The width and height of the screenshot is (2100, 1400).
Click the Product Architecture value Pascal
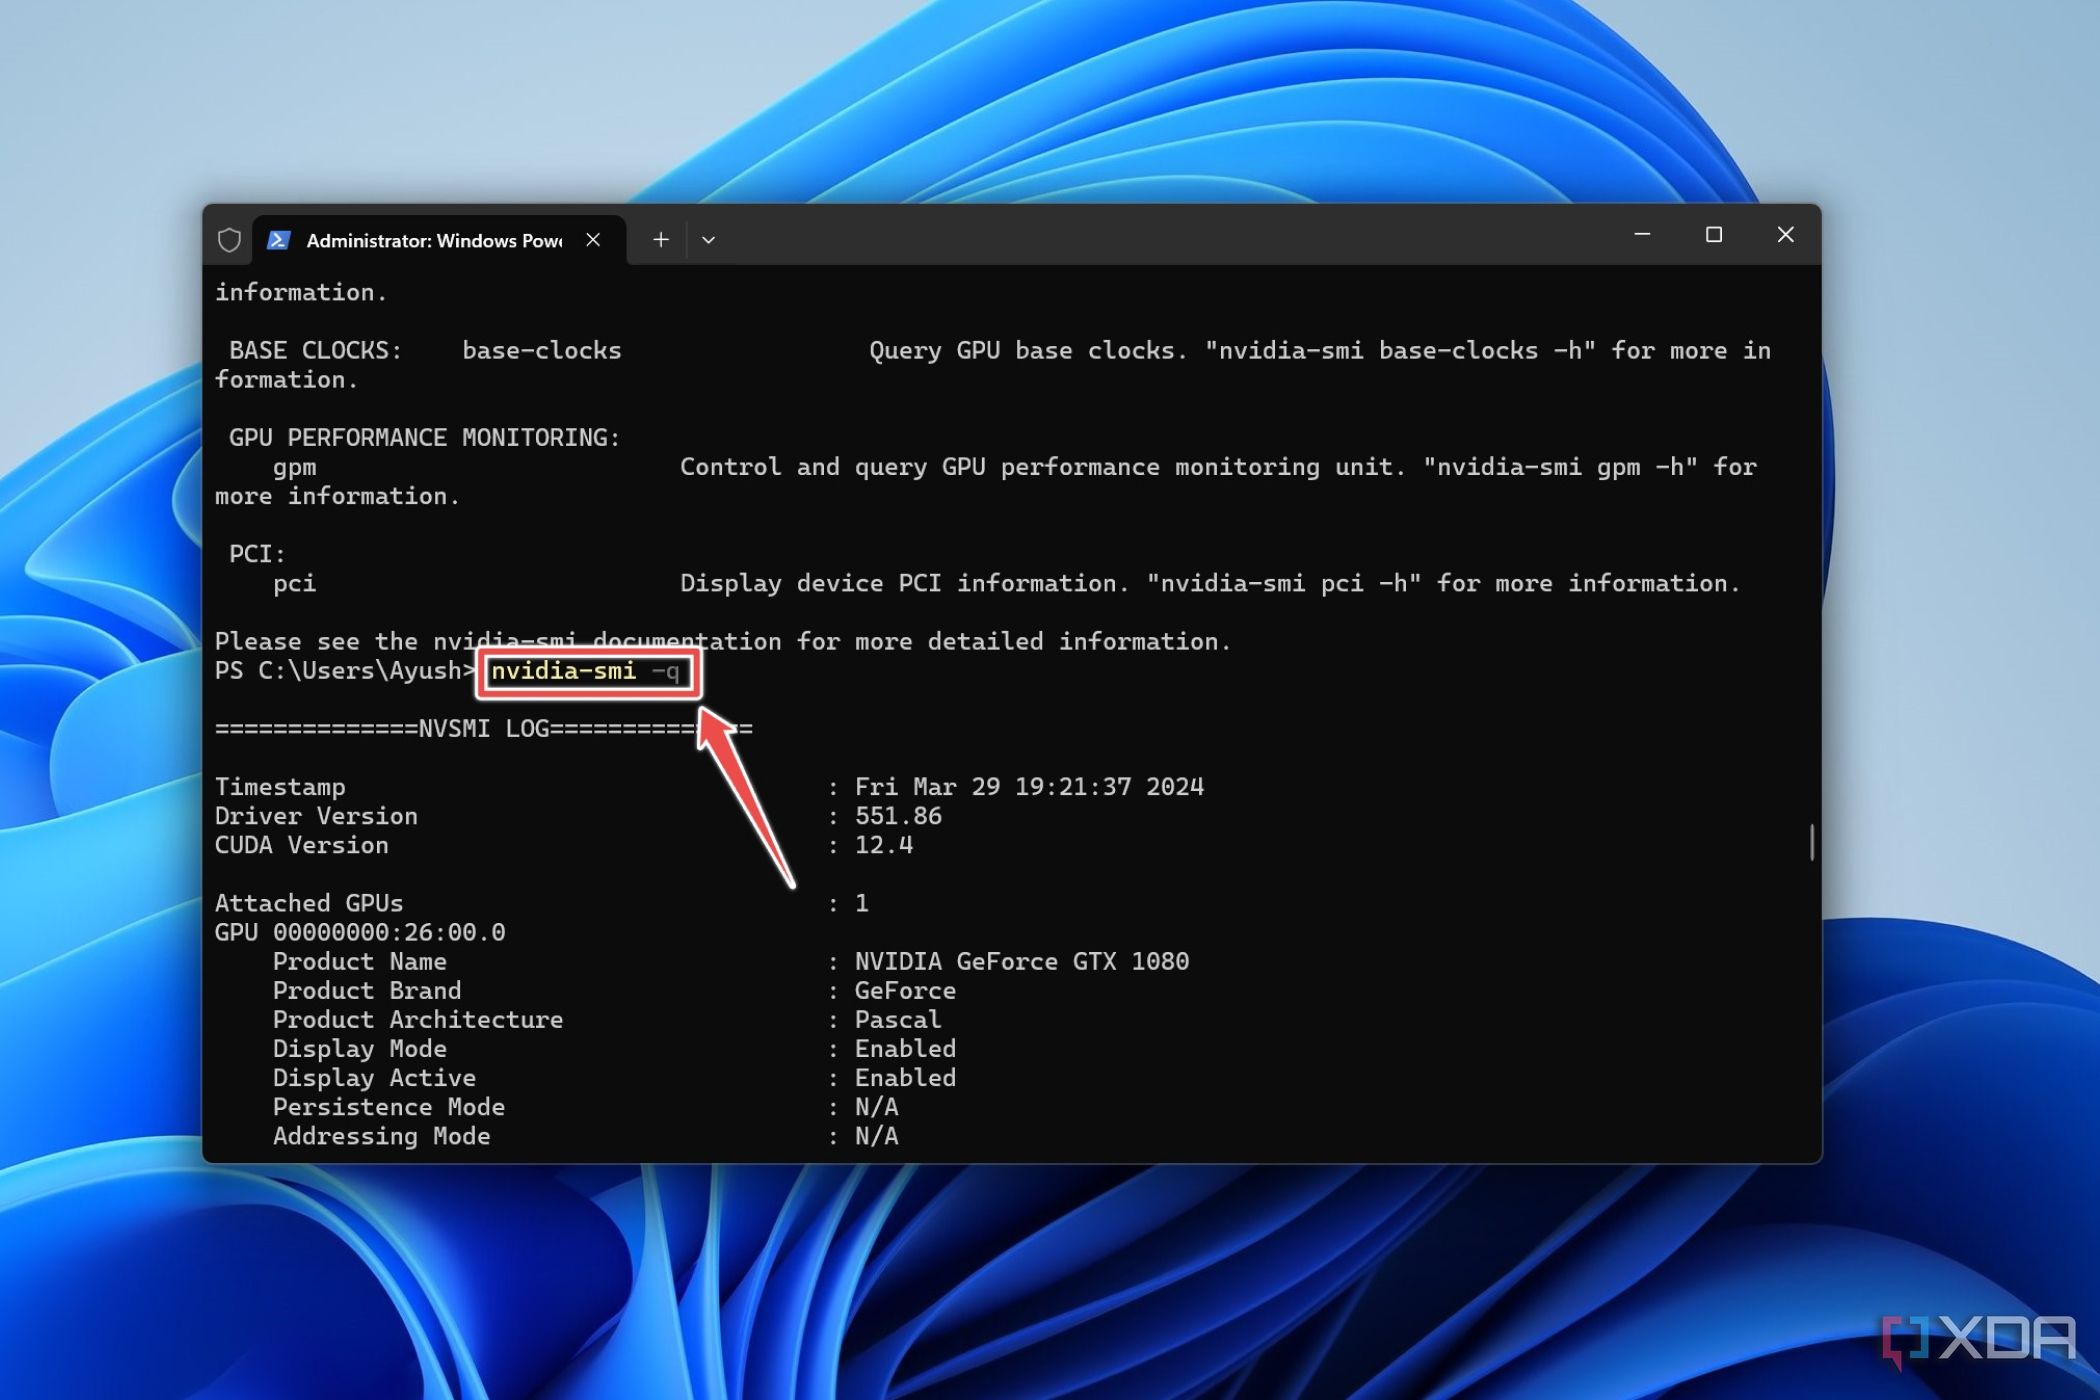(x=898, y=1019)
